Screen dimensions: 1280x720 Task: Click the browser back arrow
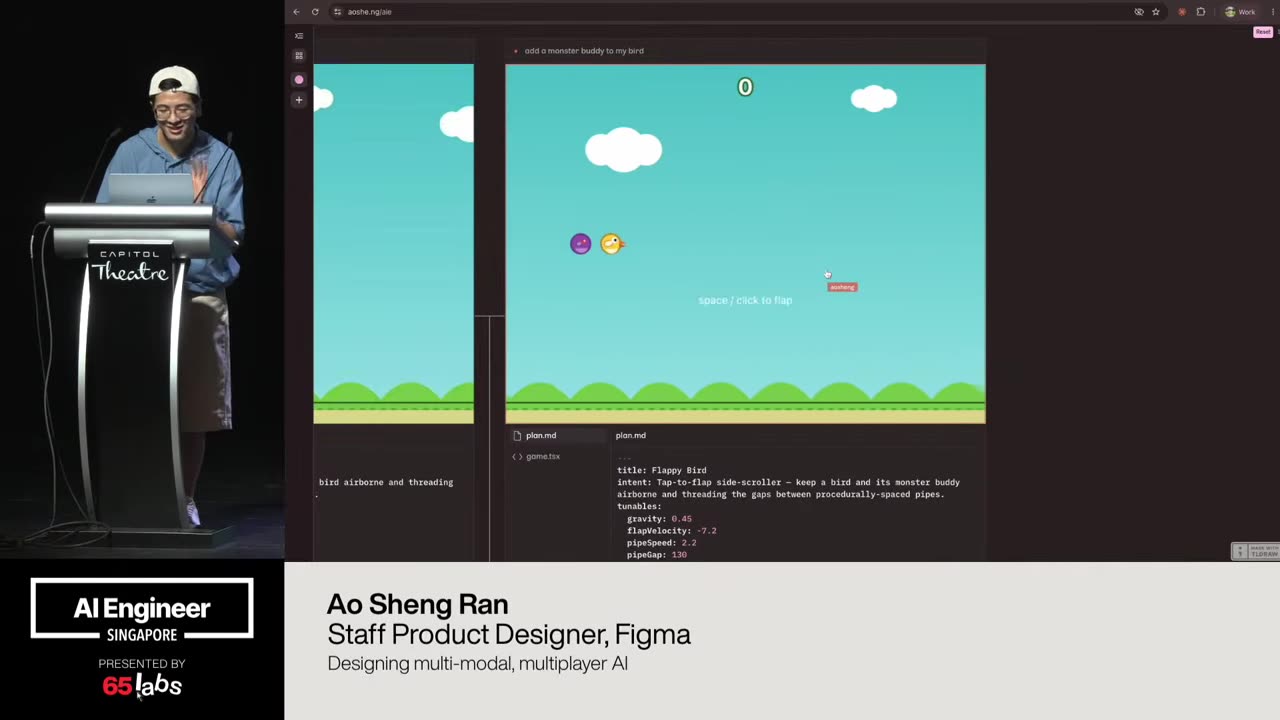tap(296, 12)
